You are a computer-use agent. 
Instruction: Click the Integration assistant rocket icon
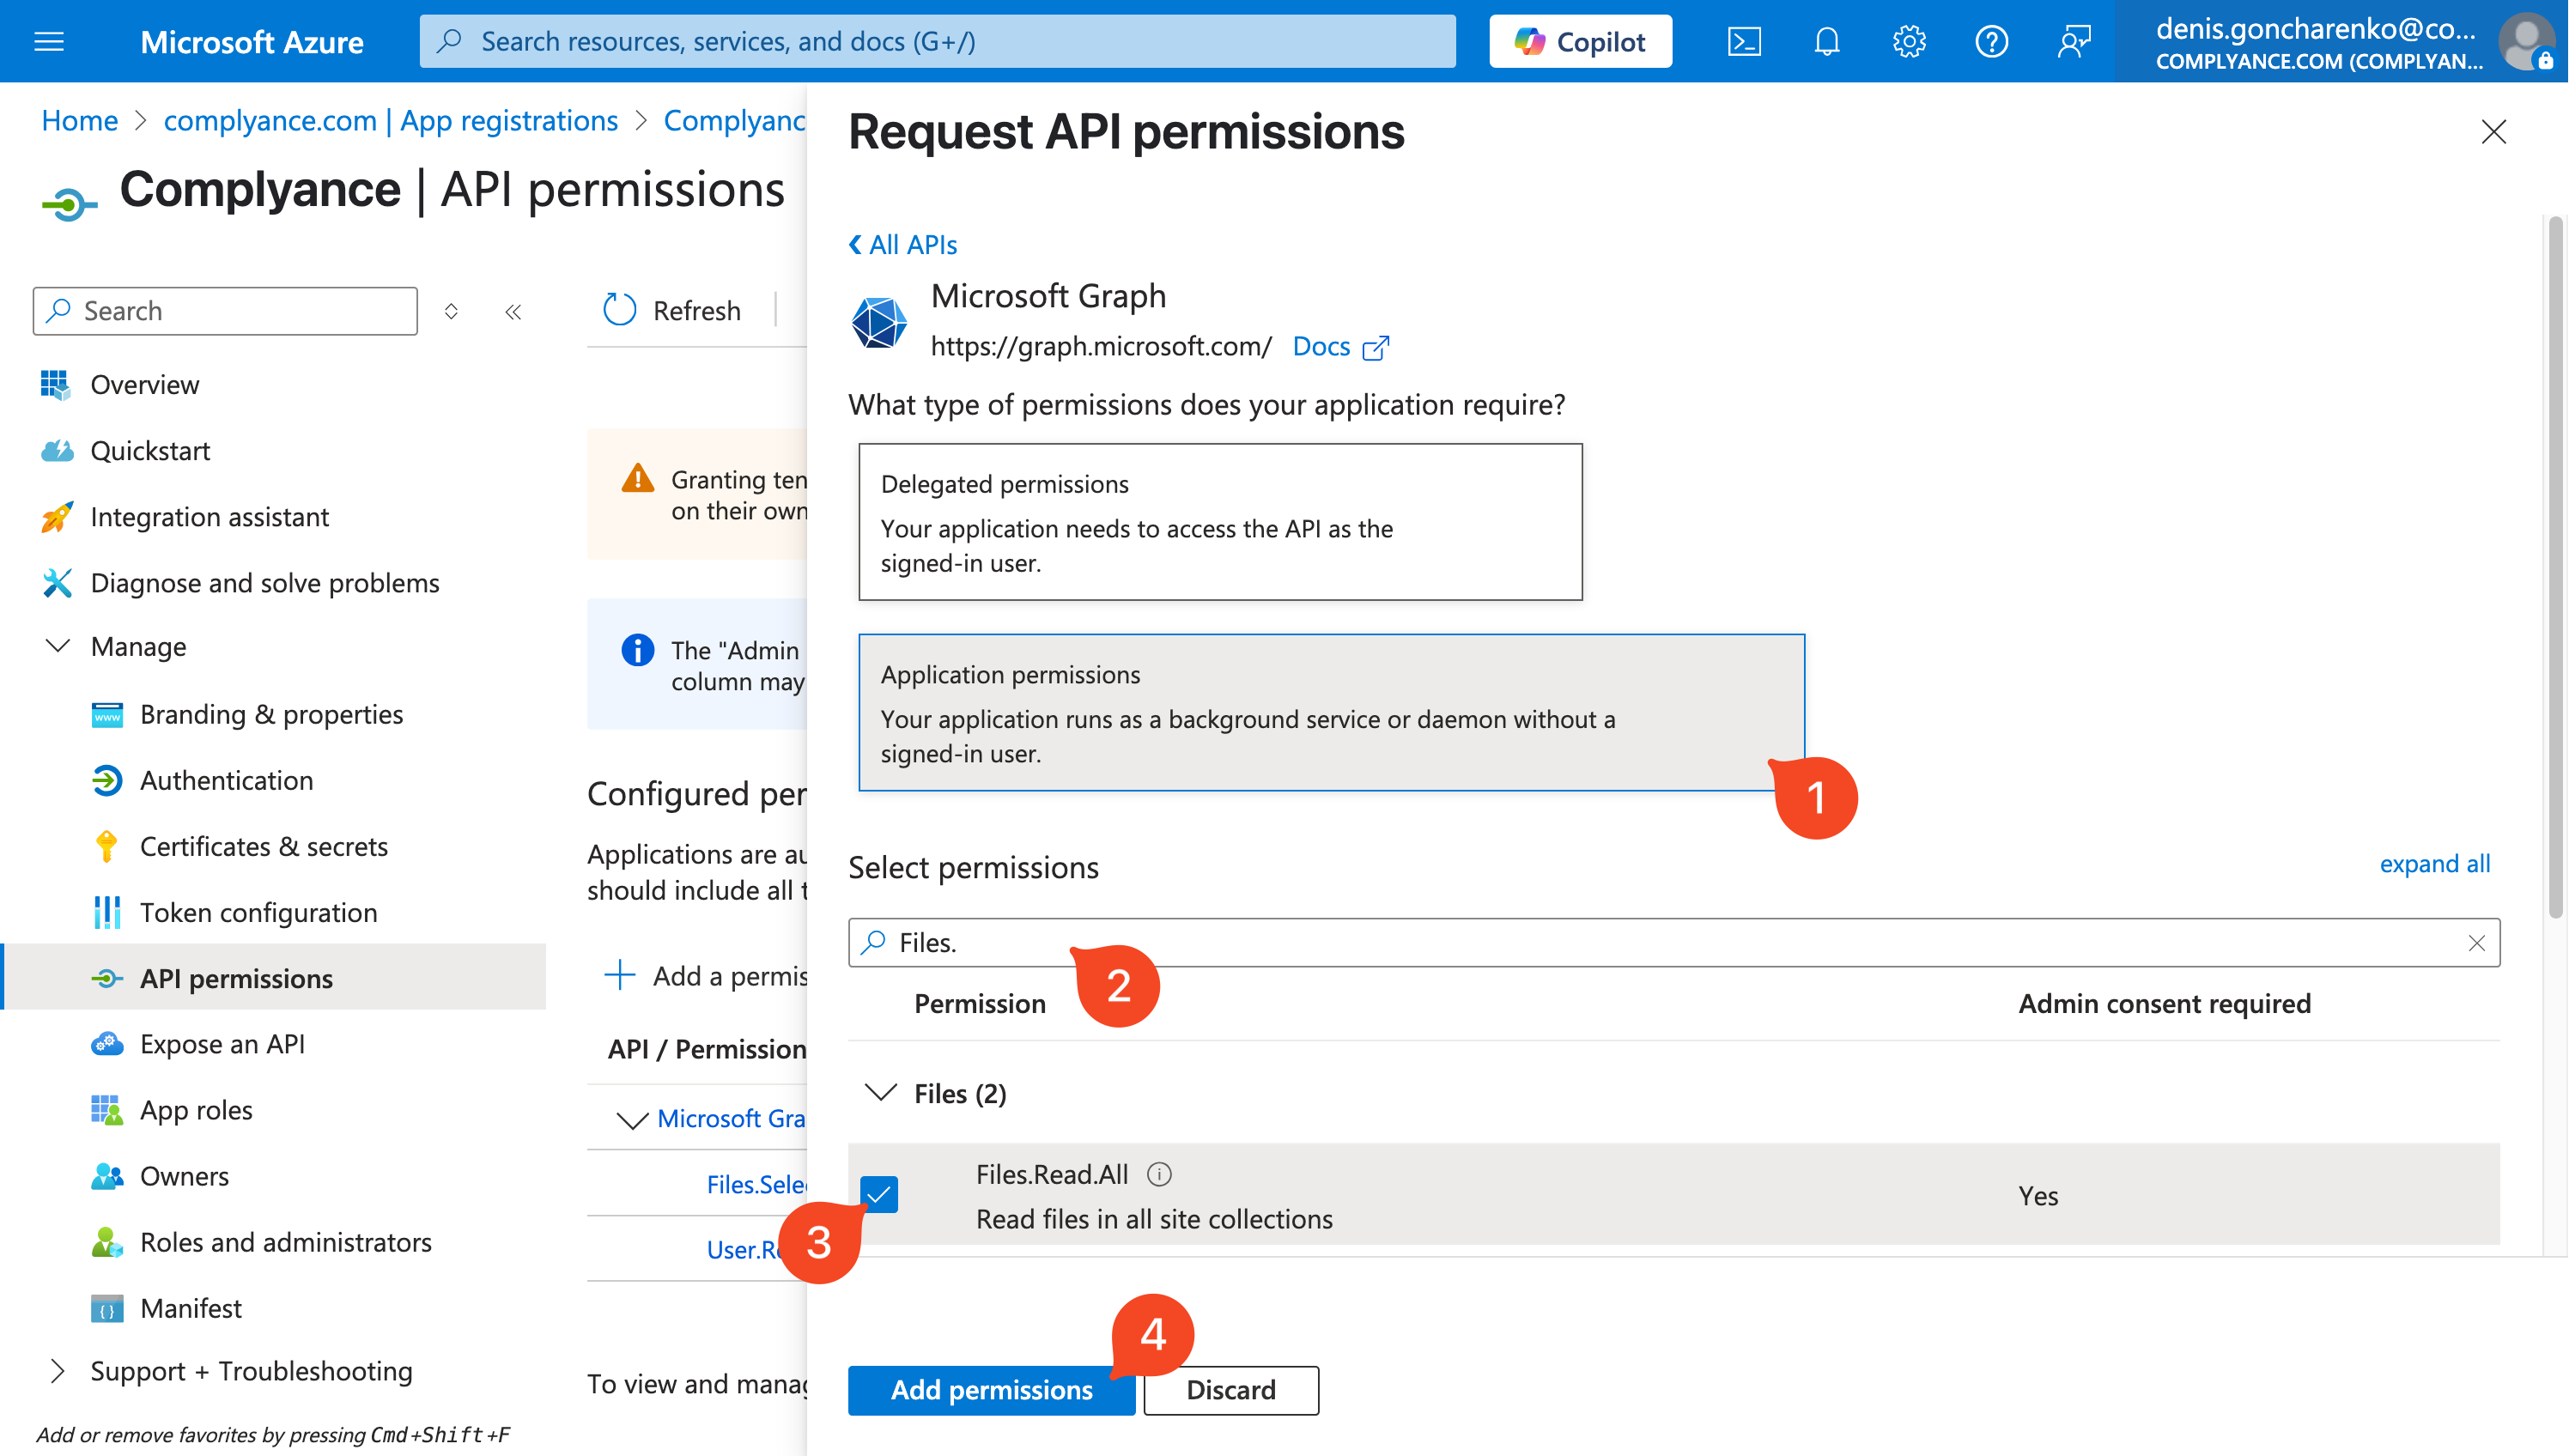pyautogui.click(x=57, y=517)
